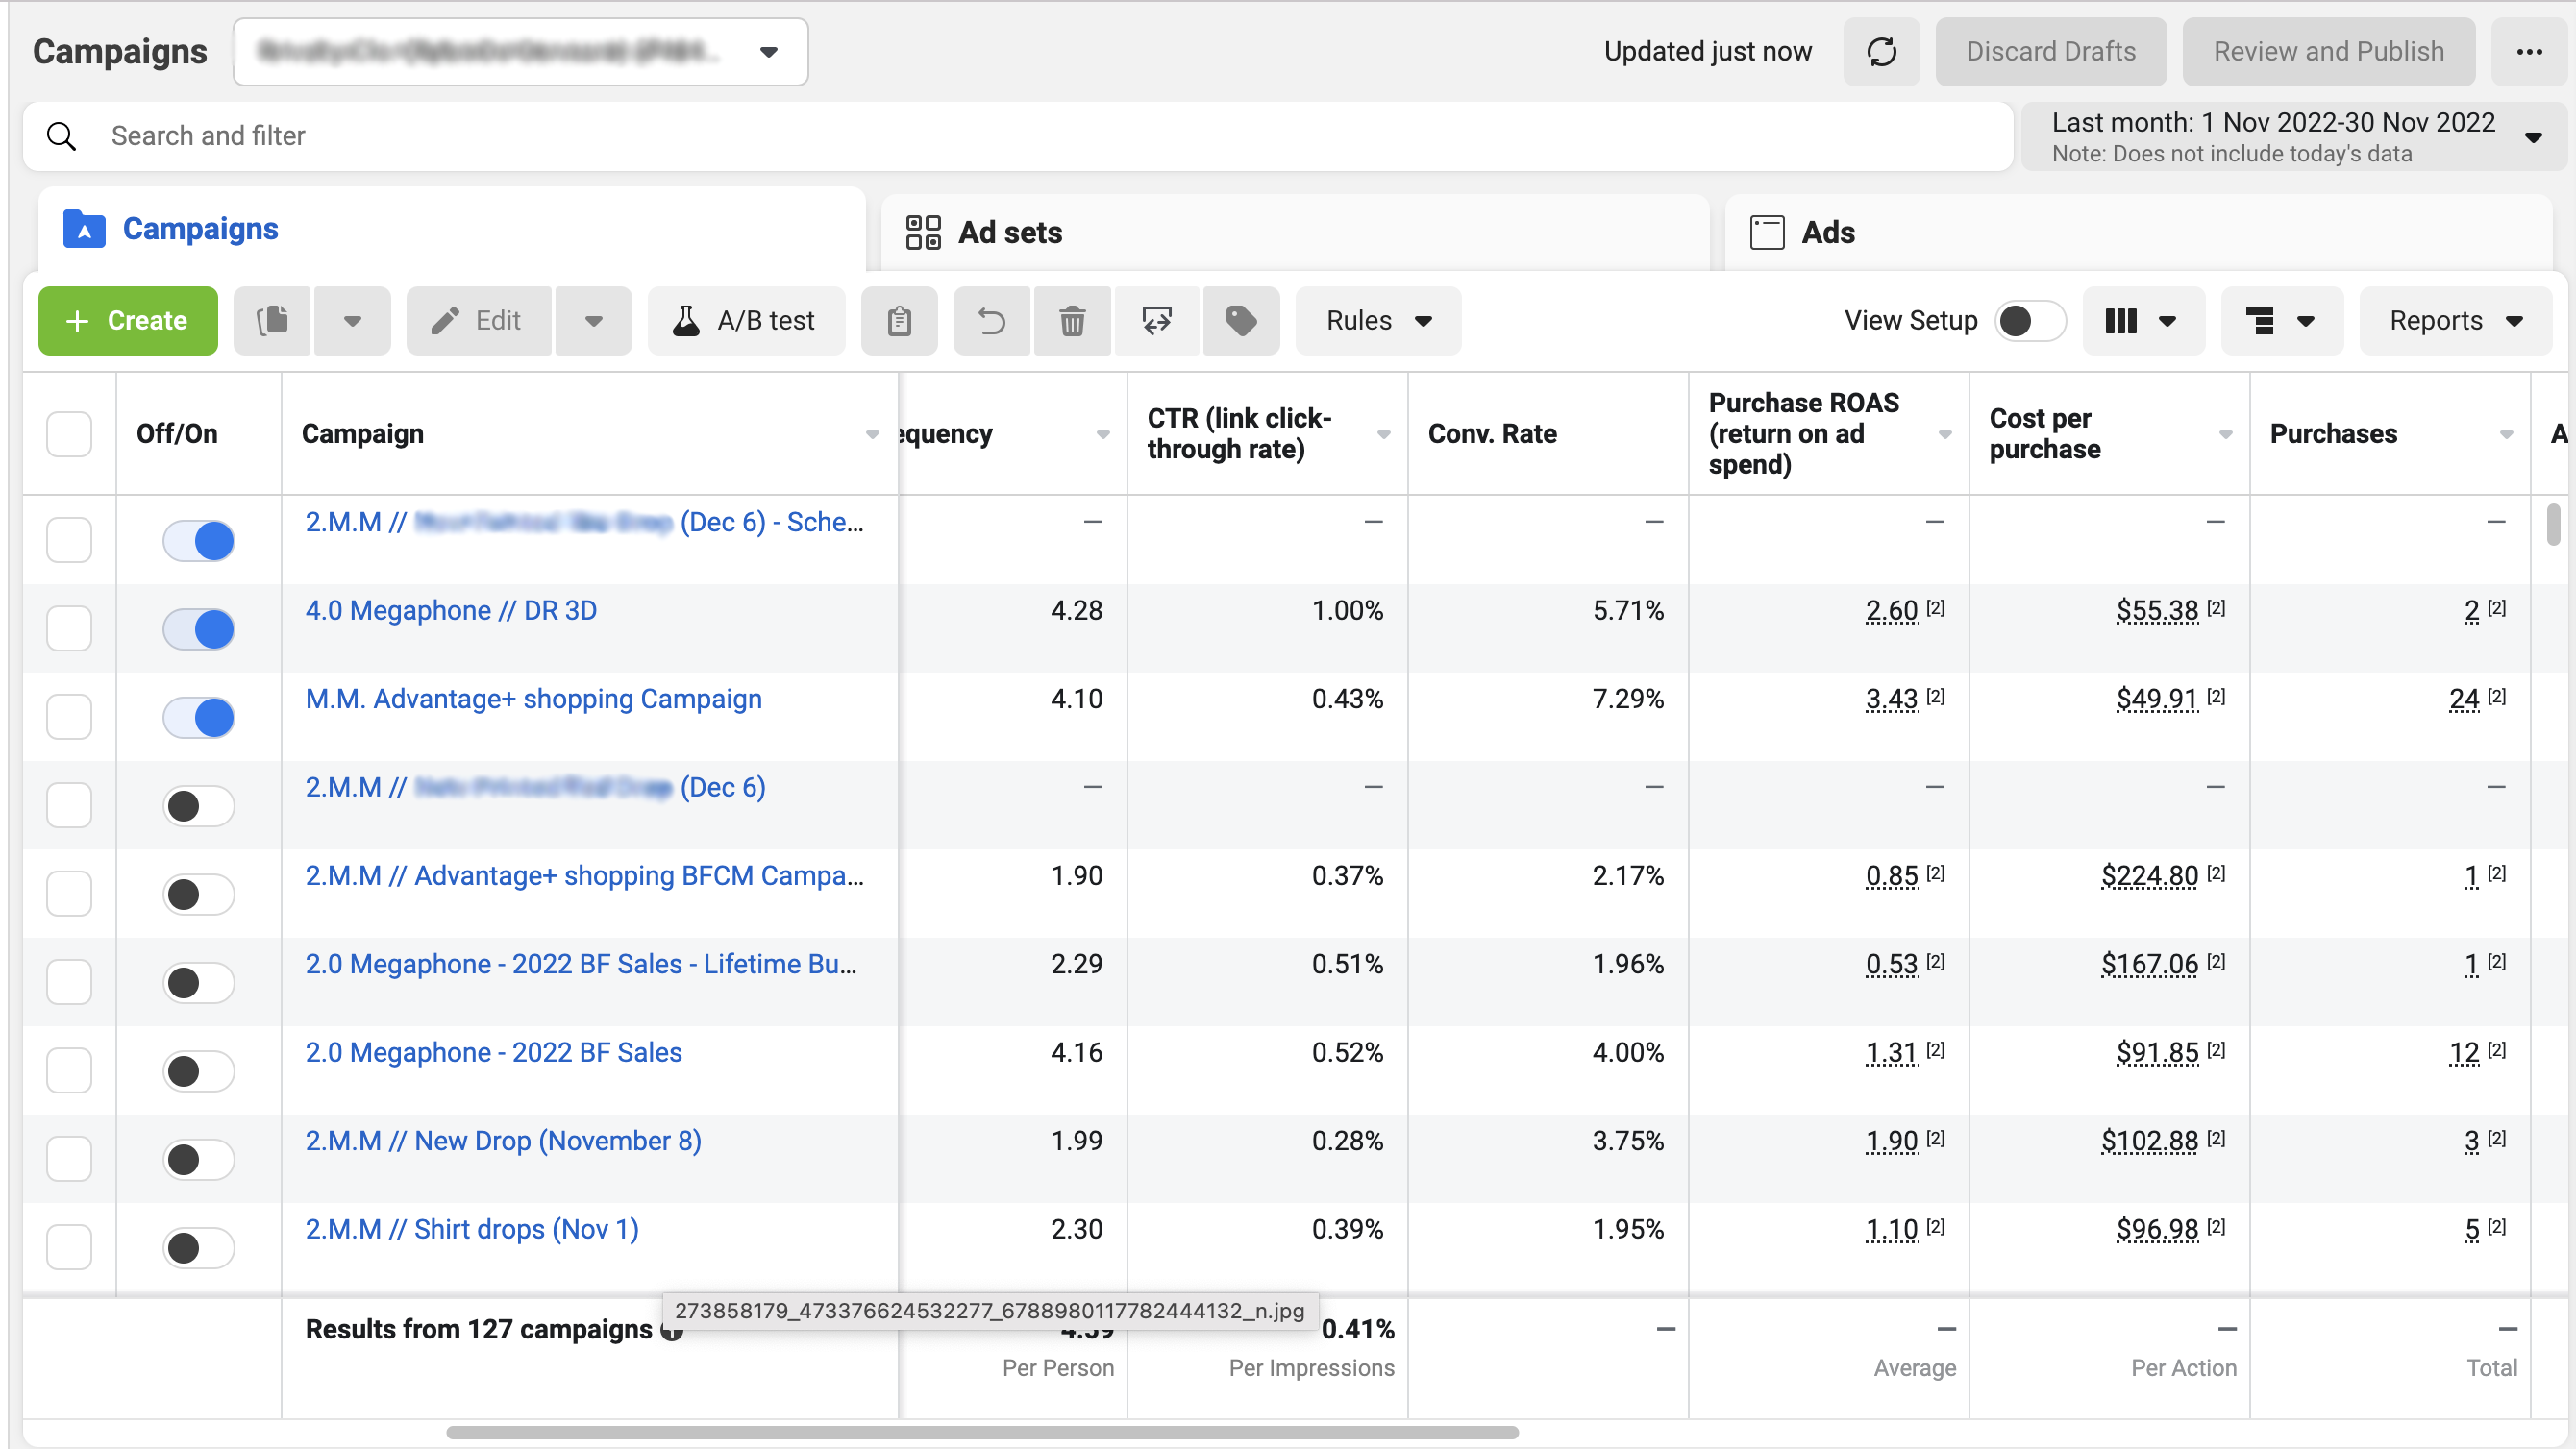The image size is (2576, 1449).
Task: Switch to the Ads tab
Action: [x=1827, y=232]
